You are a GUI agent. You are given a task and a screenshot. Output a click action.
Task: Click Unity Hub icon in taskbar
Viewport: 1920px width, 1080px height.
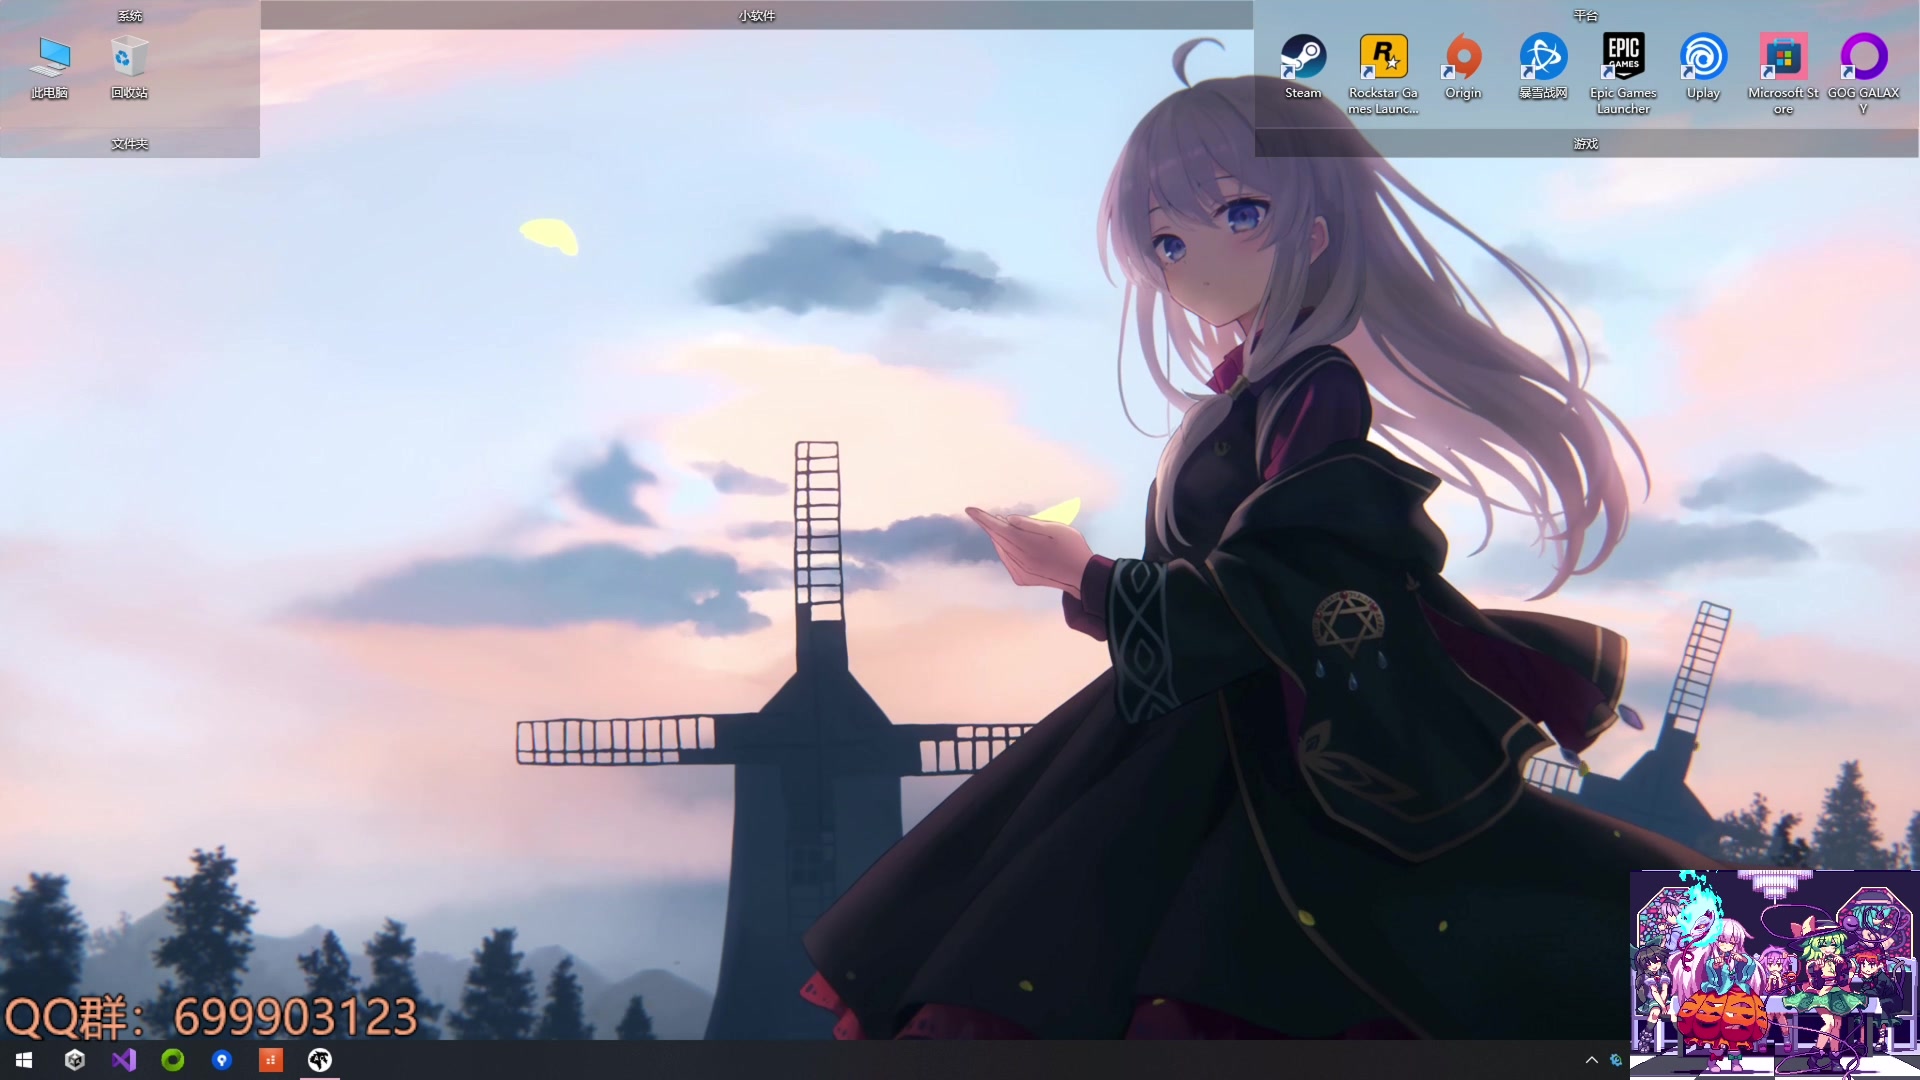click(75, 1060)
